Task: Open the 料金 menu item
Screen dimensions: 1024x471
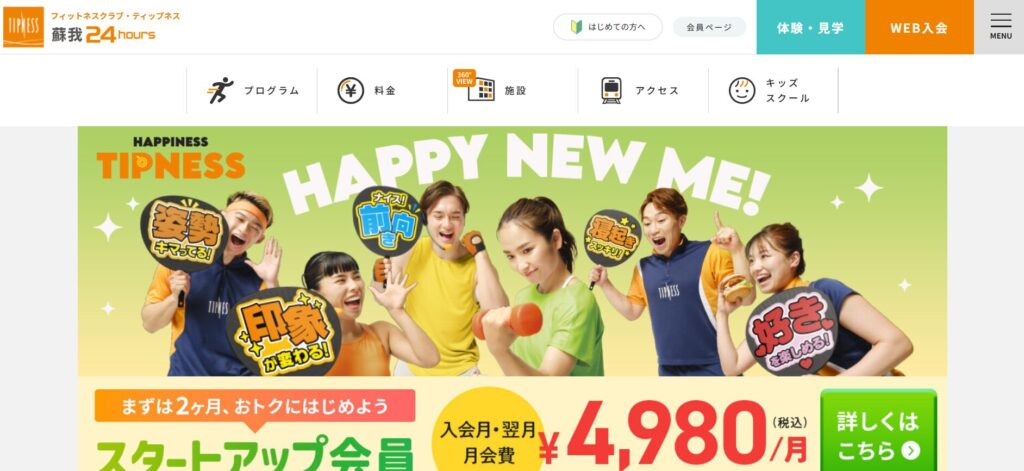Action: pos(383,91)
